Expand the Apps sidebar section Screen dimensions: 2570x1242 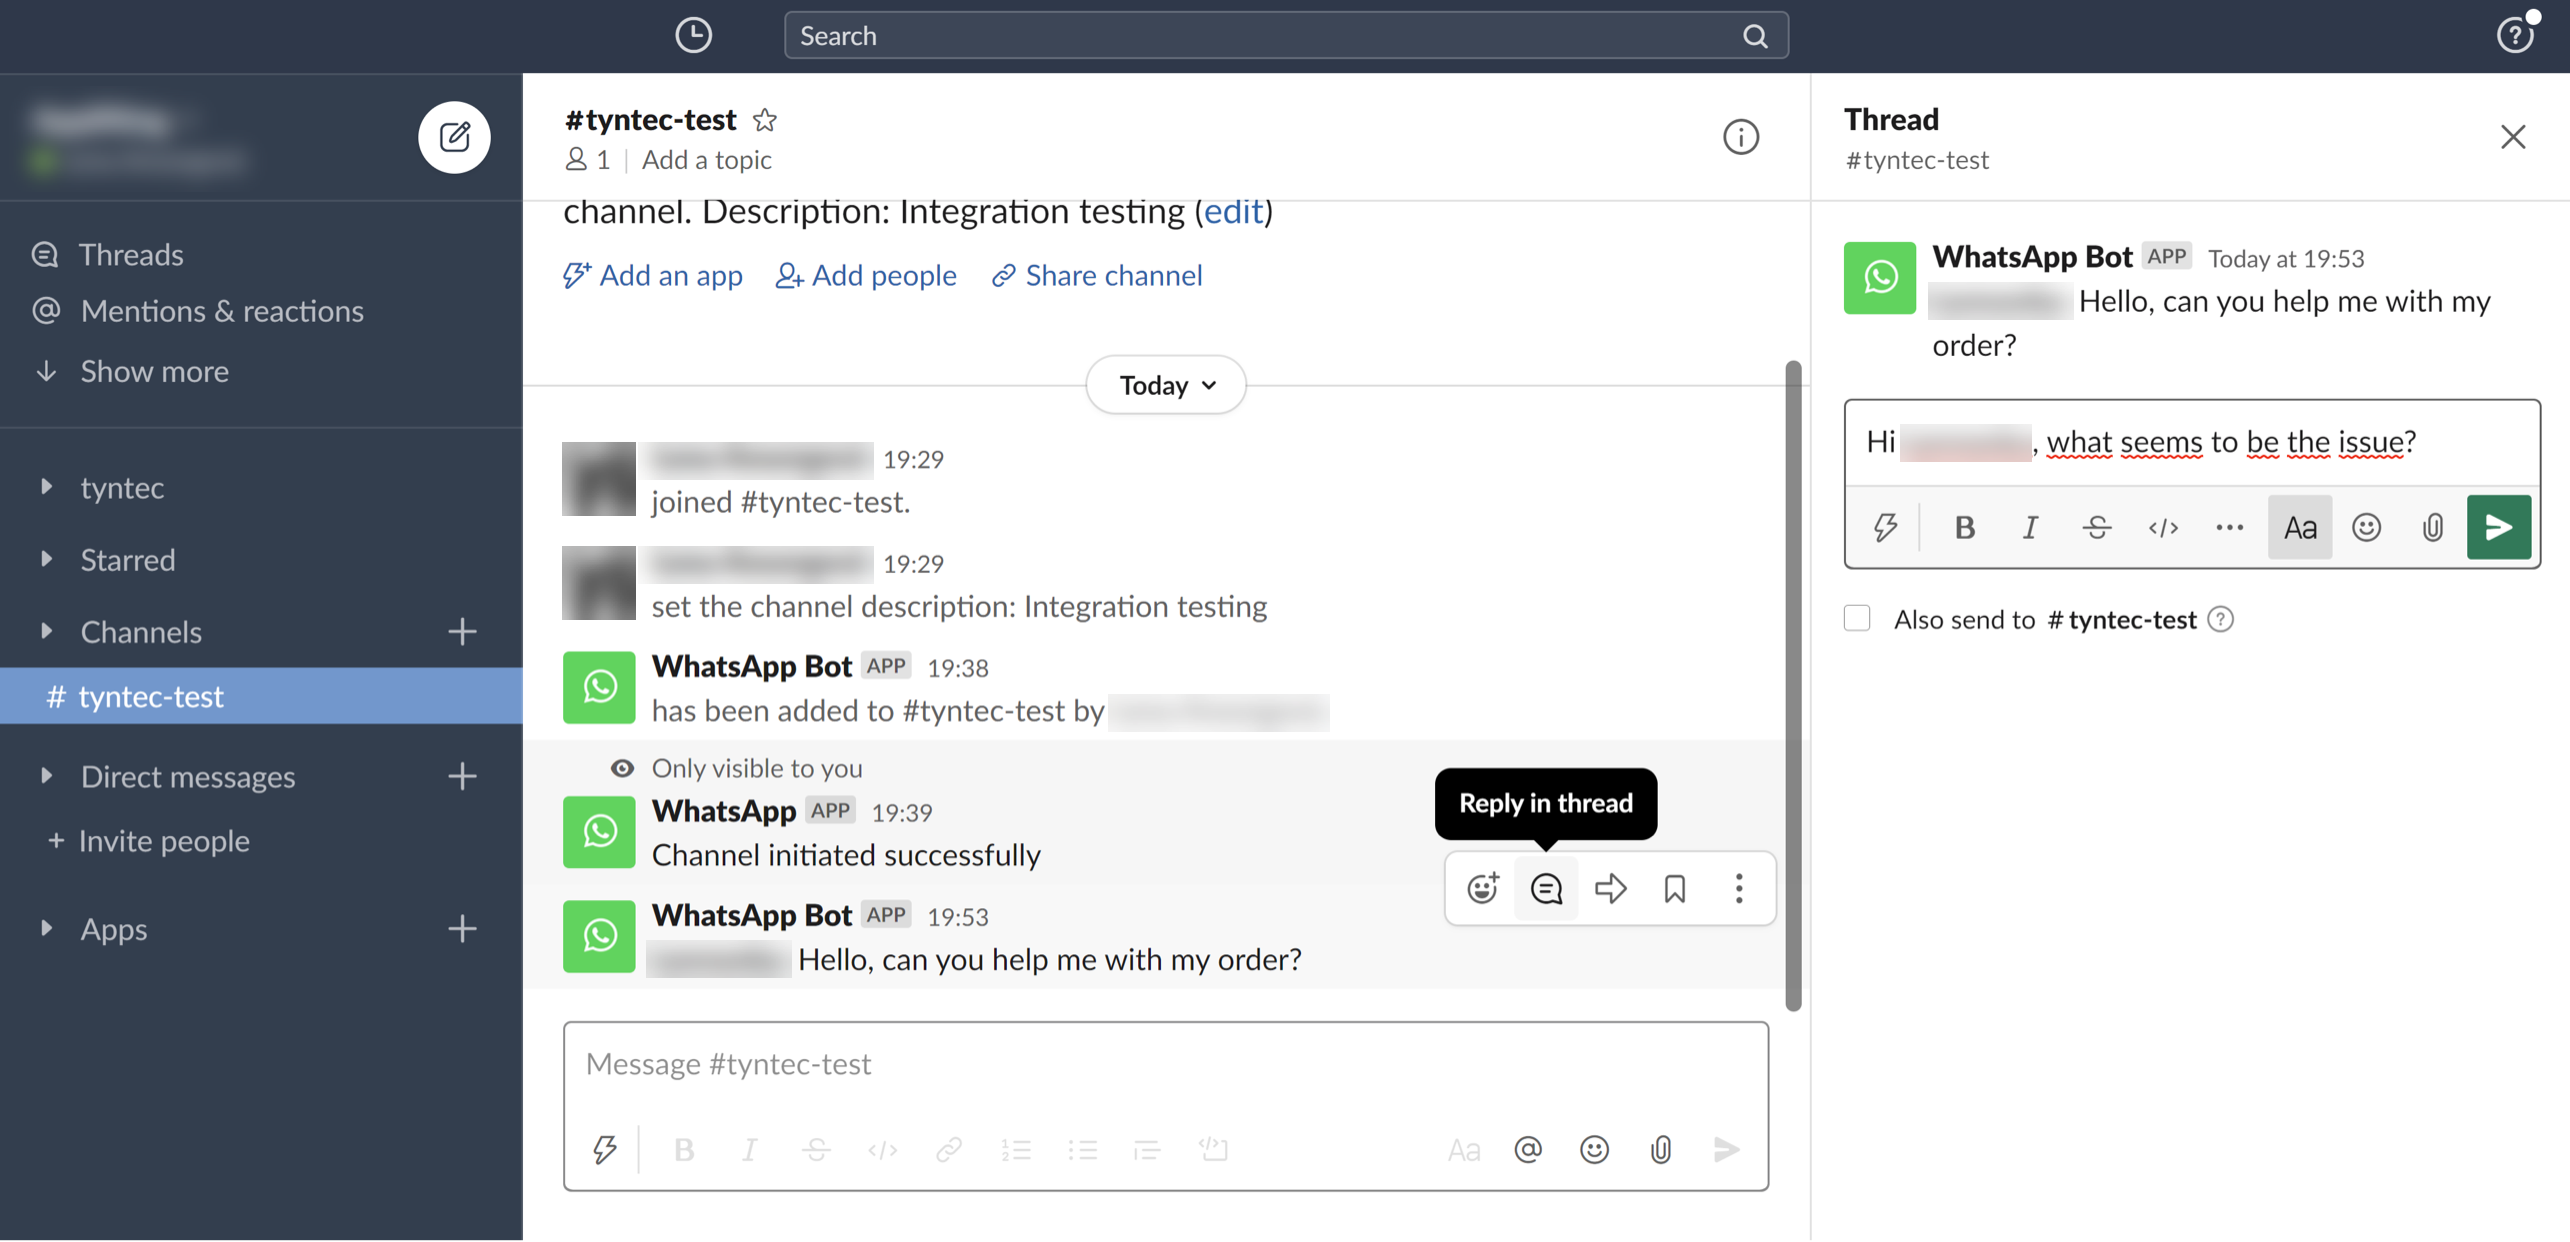tap(46, 928)
